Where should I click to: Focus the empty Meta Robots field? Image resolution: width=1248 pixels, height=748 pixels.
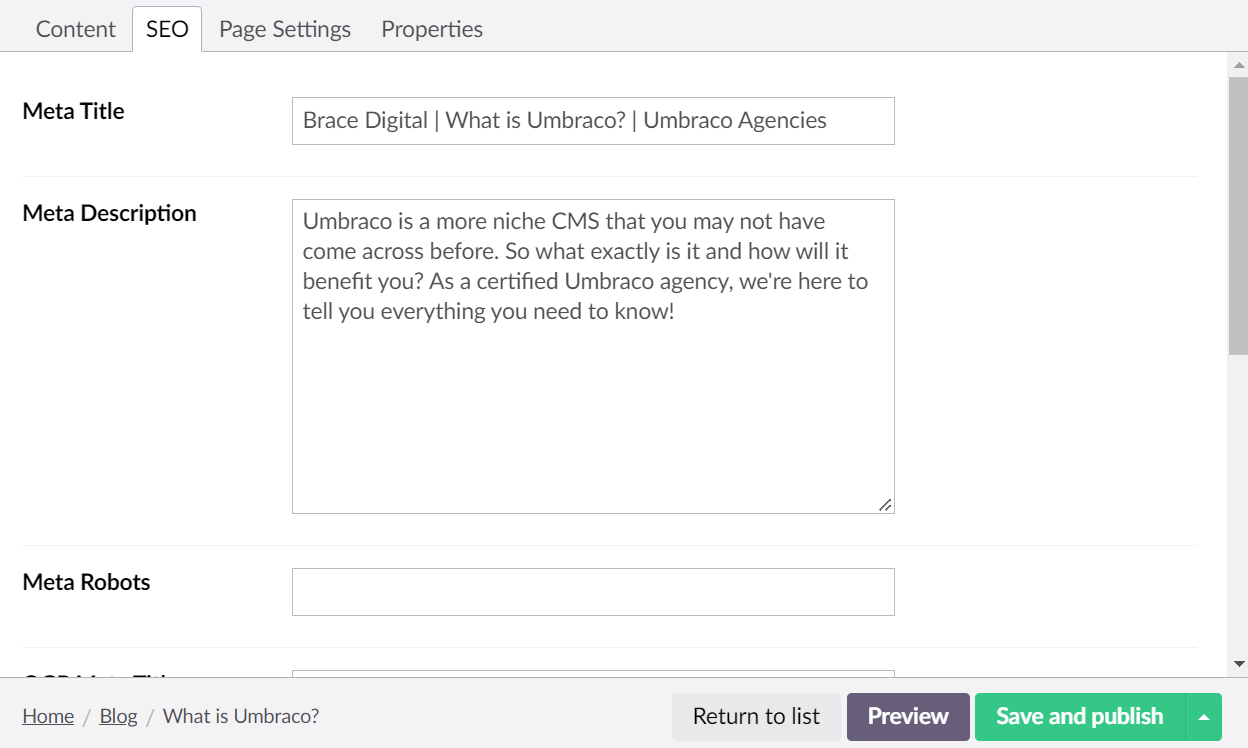593,591
